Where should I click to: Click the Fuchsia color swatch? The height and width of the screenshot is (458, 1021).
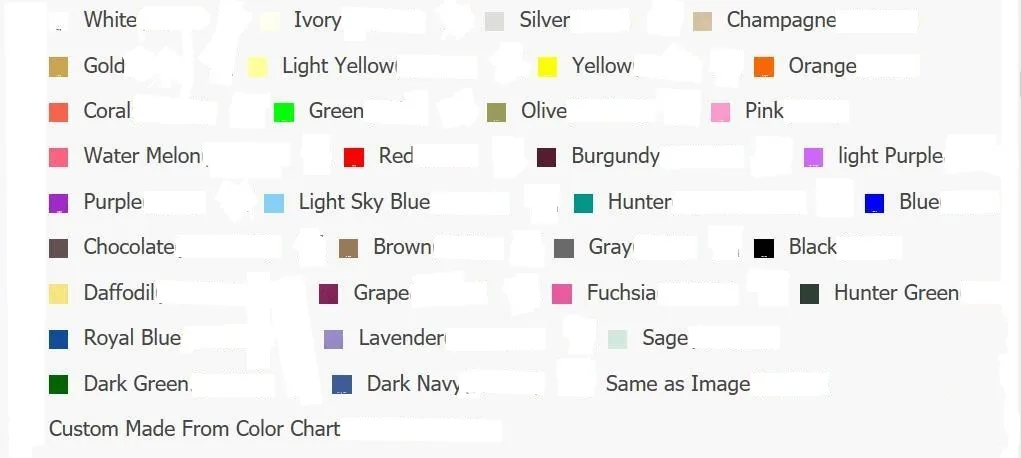(562, 294)
